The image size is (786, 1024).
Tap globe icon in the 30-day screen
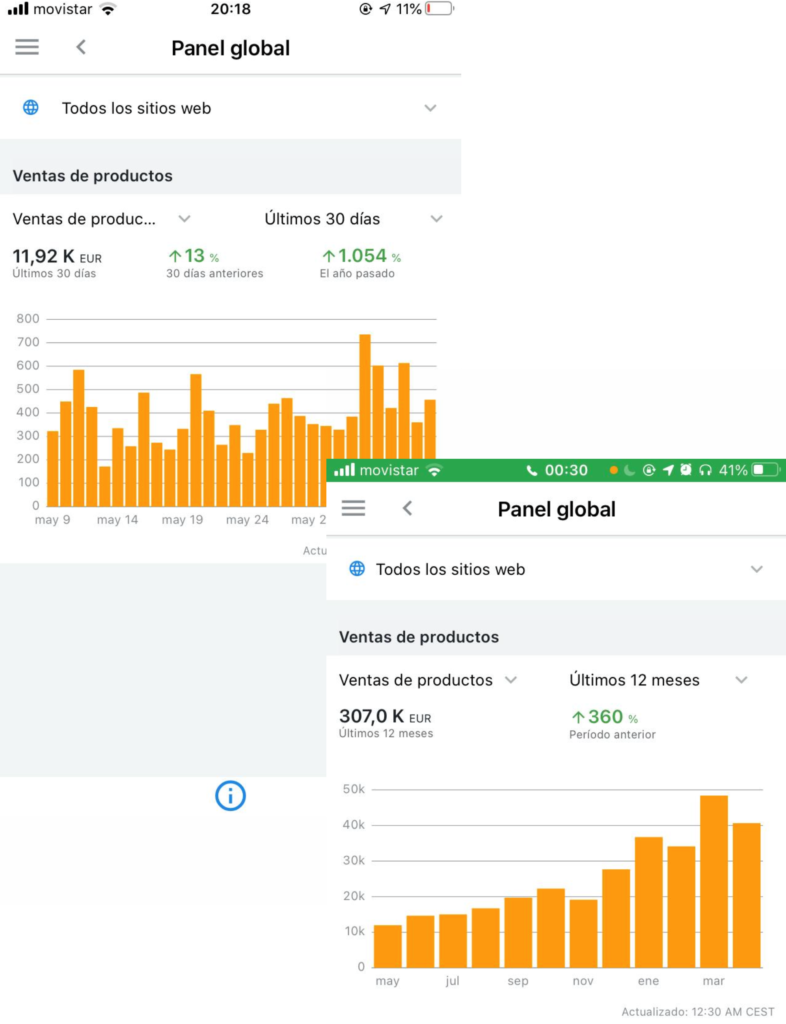(x=31, y=108)
